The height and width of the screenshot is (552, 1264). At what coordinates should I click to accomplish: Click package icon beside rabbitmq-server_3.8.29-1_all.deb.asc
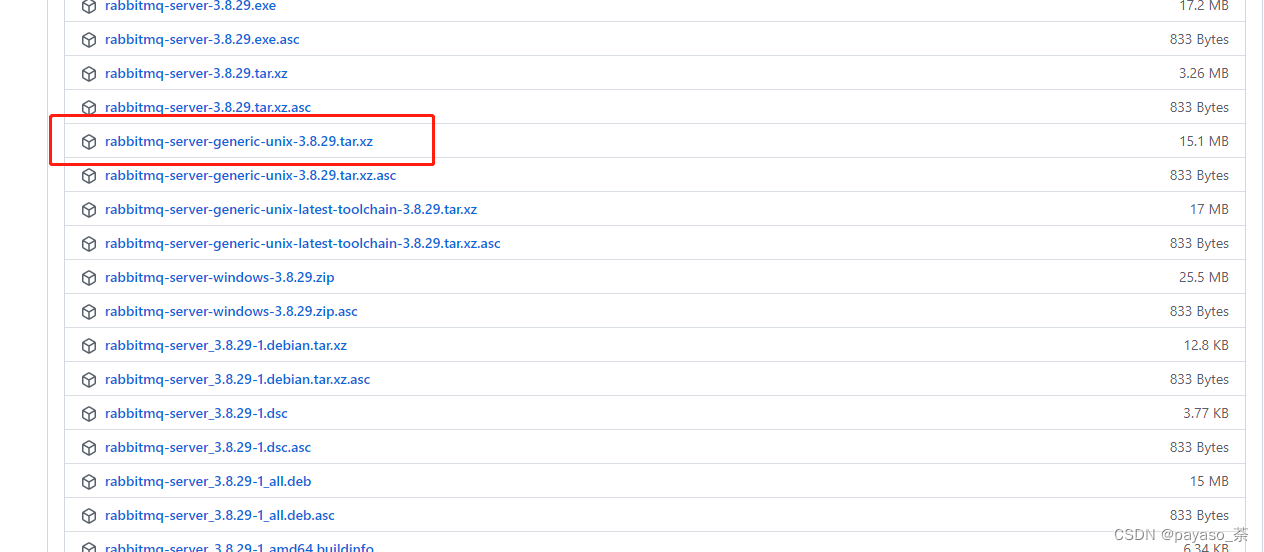89,516
